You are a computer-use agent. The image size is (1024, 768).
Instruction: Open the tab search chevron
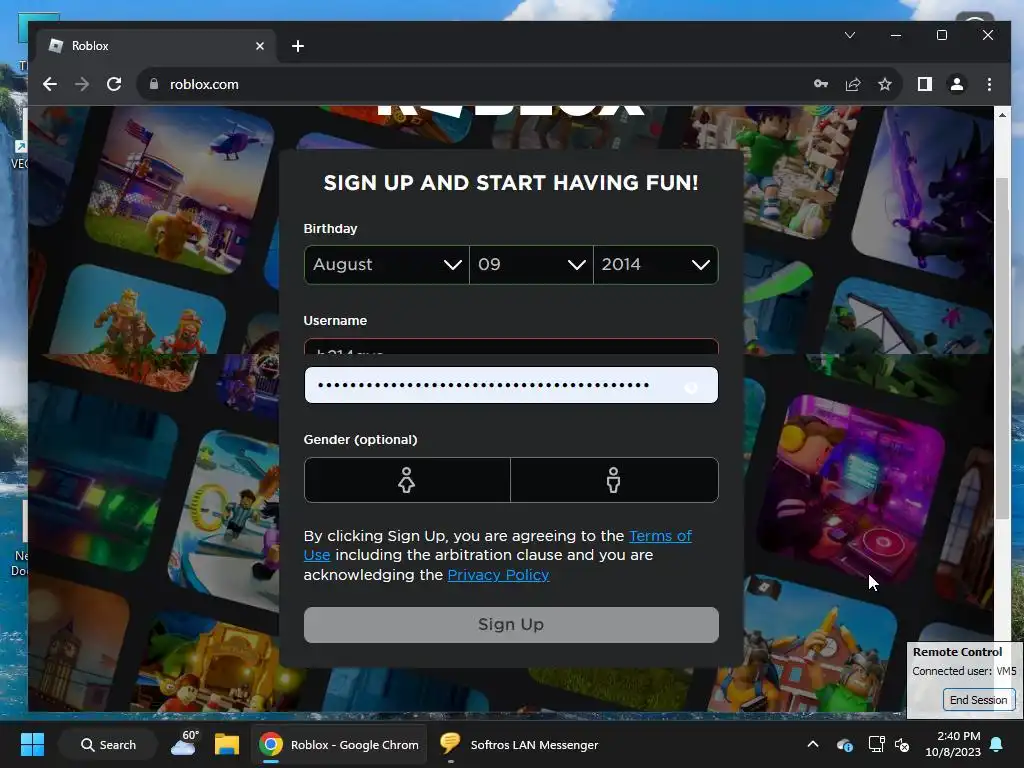coord(850,35)
